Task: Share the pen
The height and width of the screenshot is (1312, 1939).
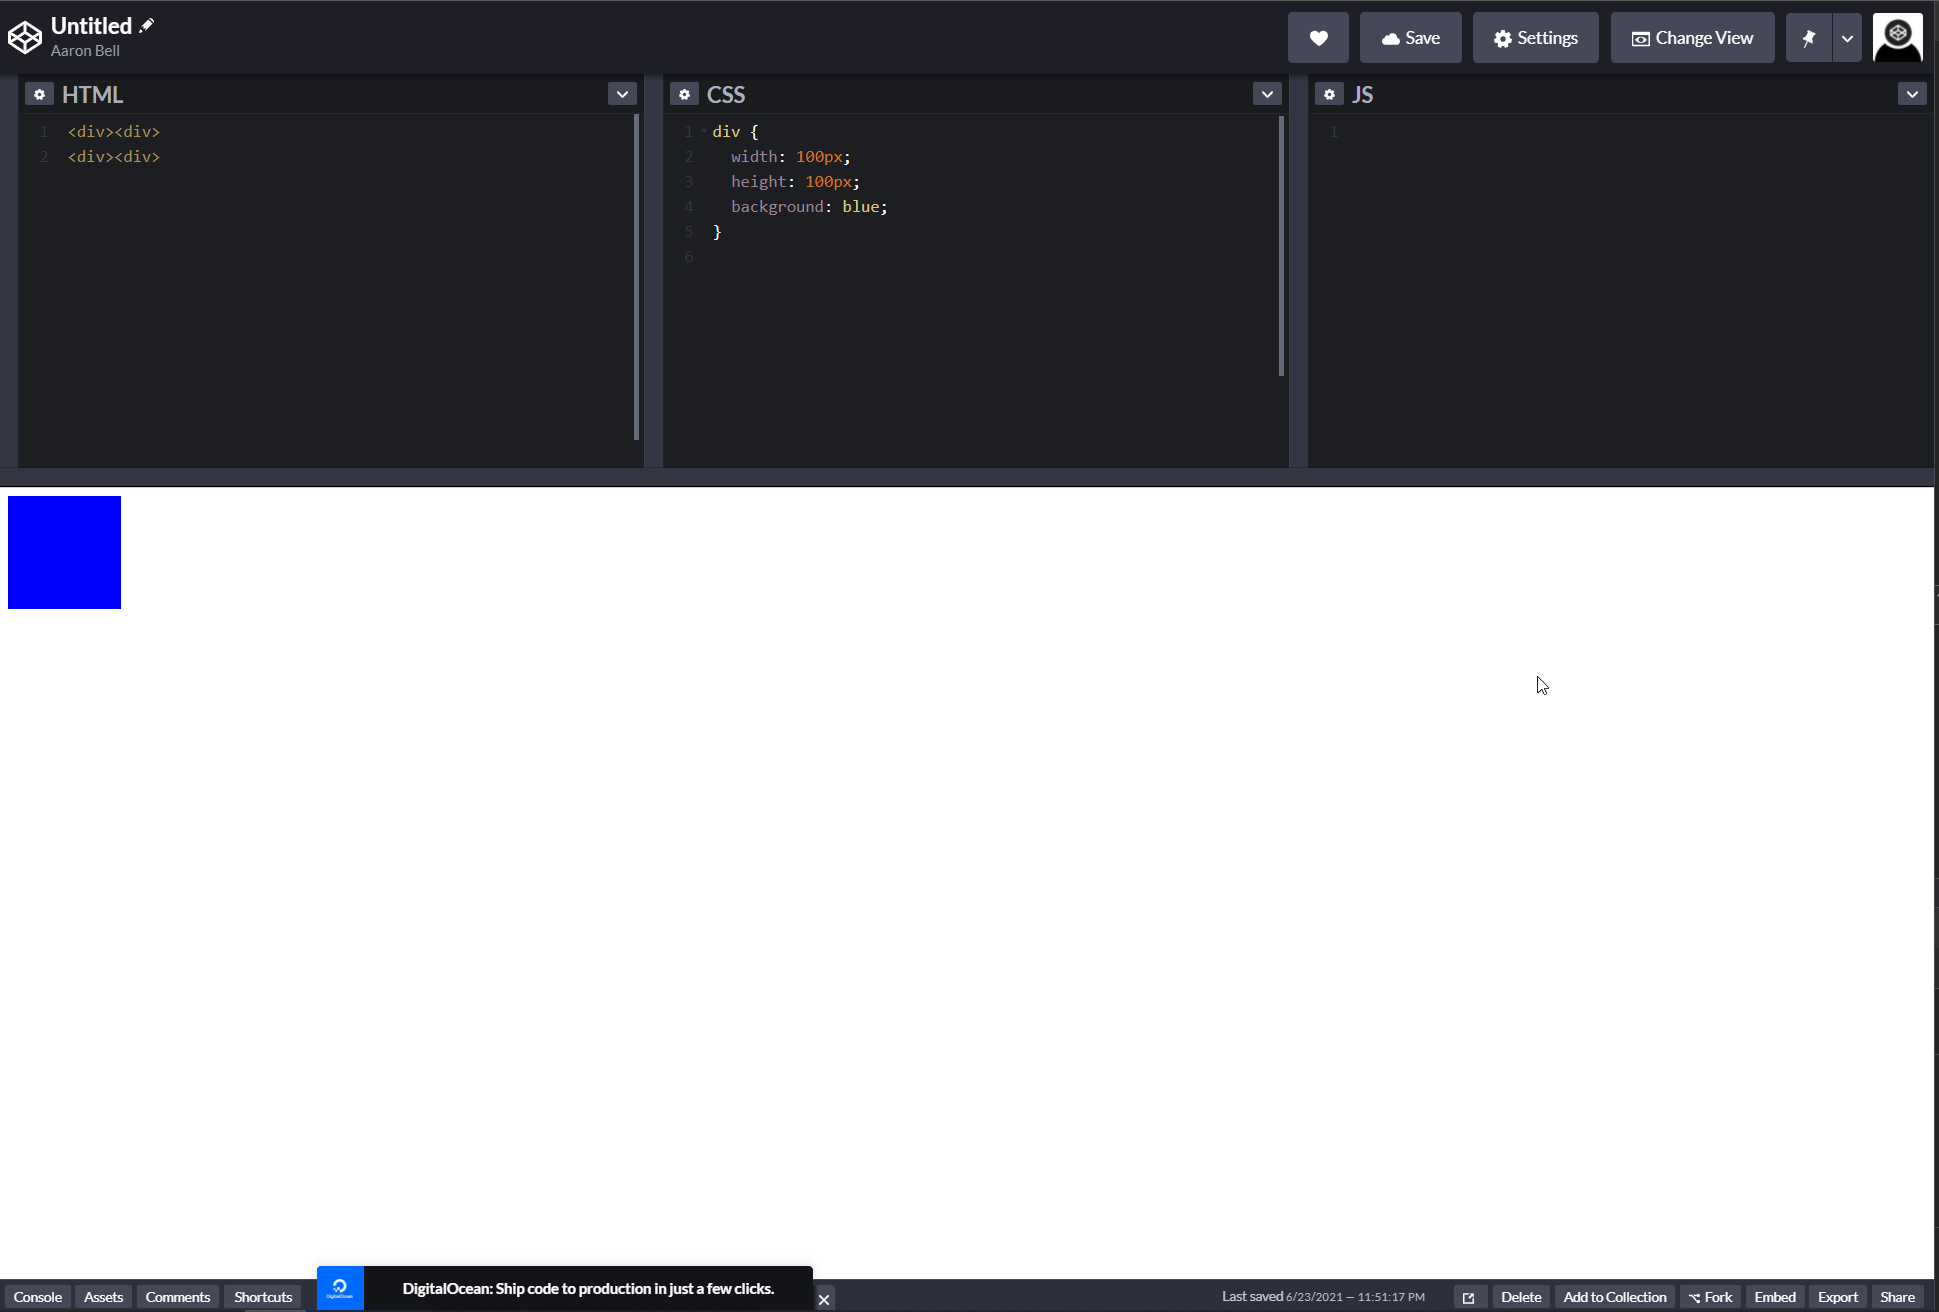Action: [1897, 1297]
